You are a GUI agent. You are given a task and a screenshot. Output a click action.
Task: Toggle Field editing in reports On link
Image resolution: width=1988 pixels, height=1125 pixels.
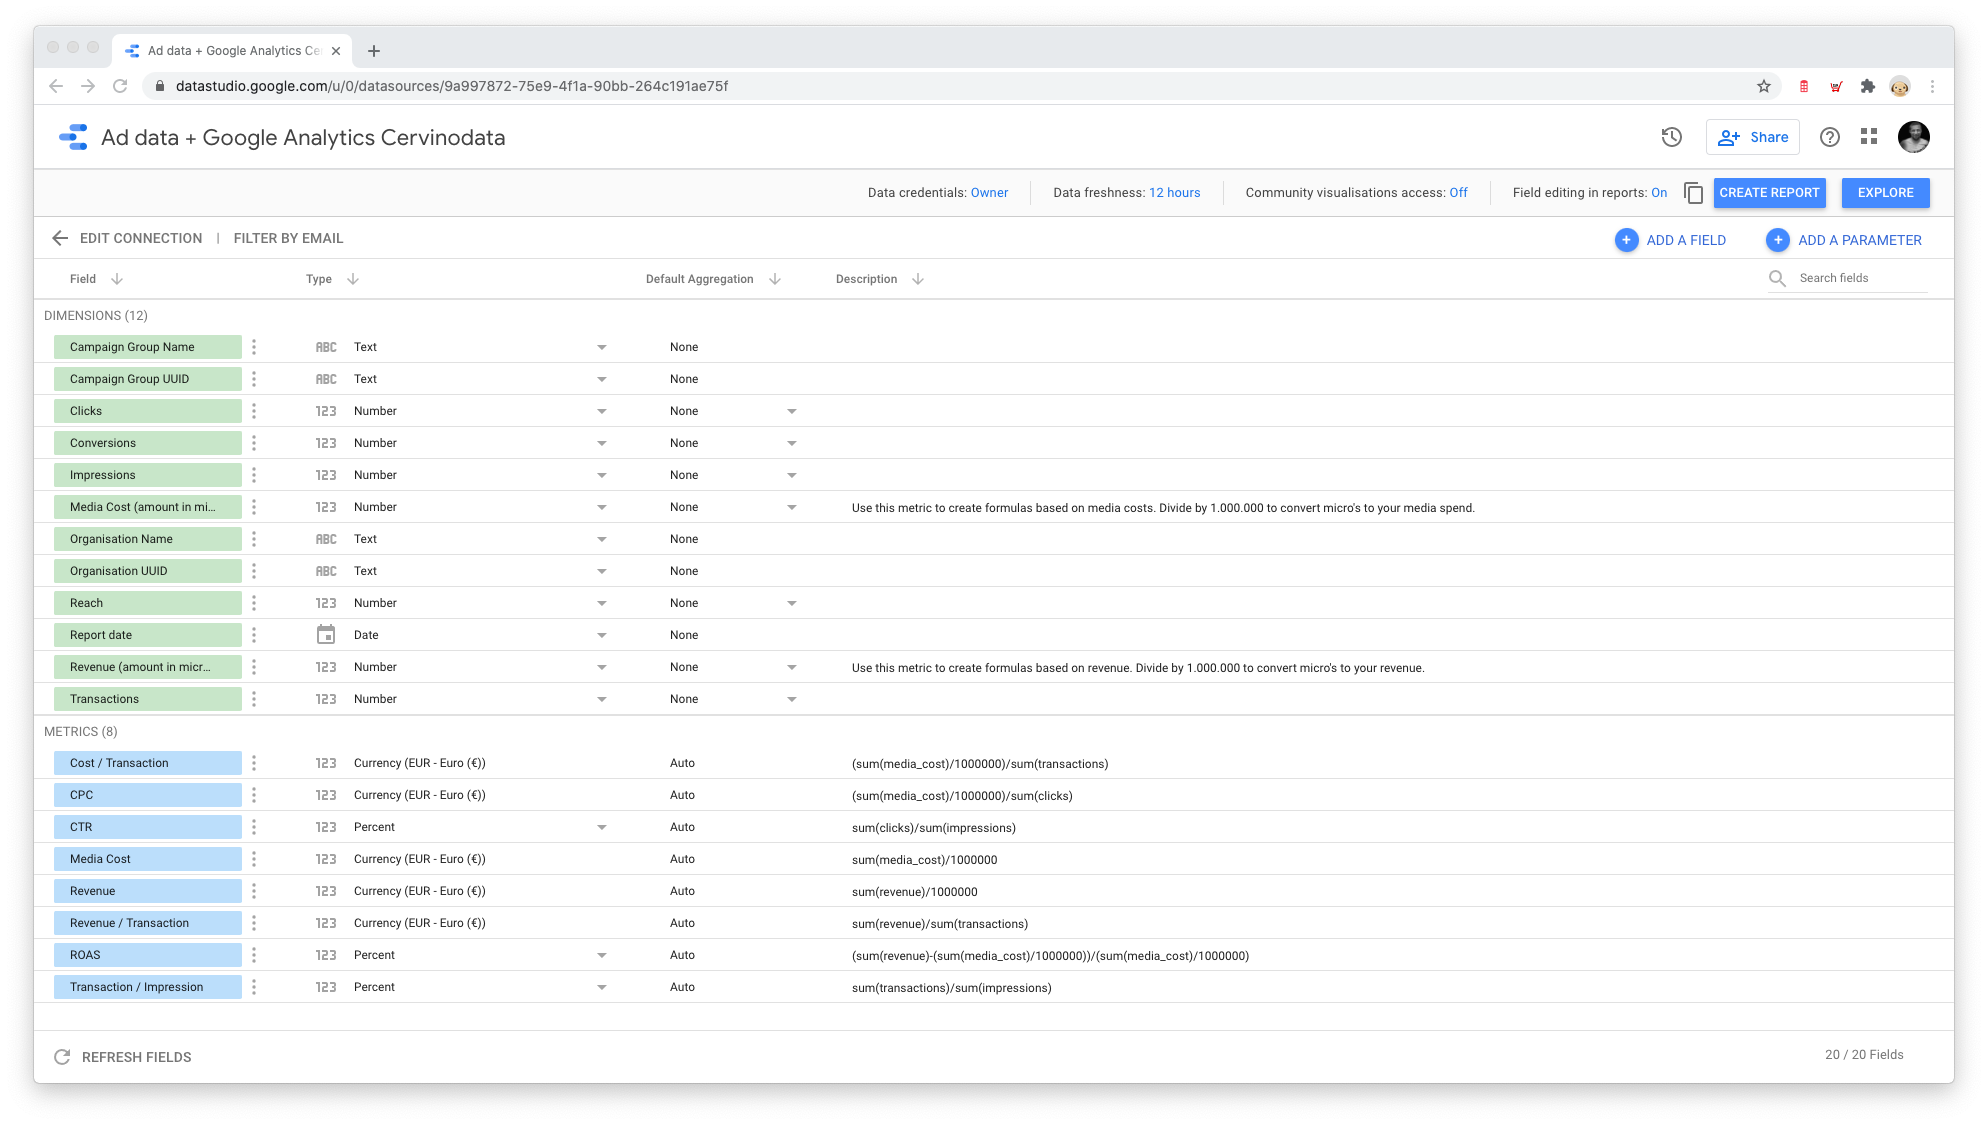pos(1659,193)
